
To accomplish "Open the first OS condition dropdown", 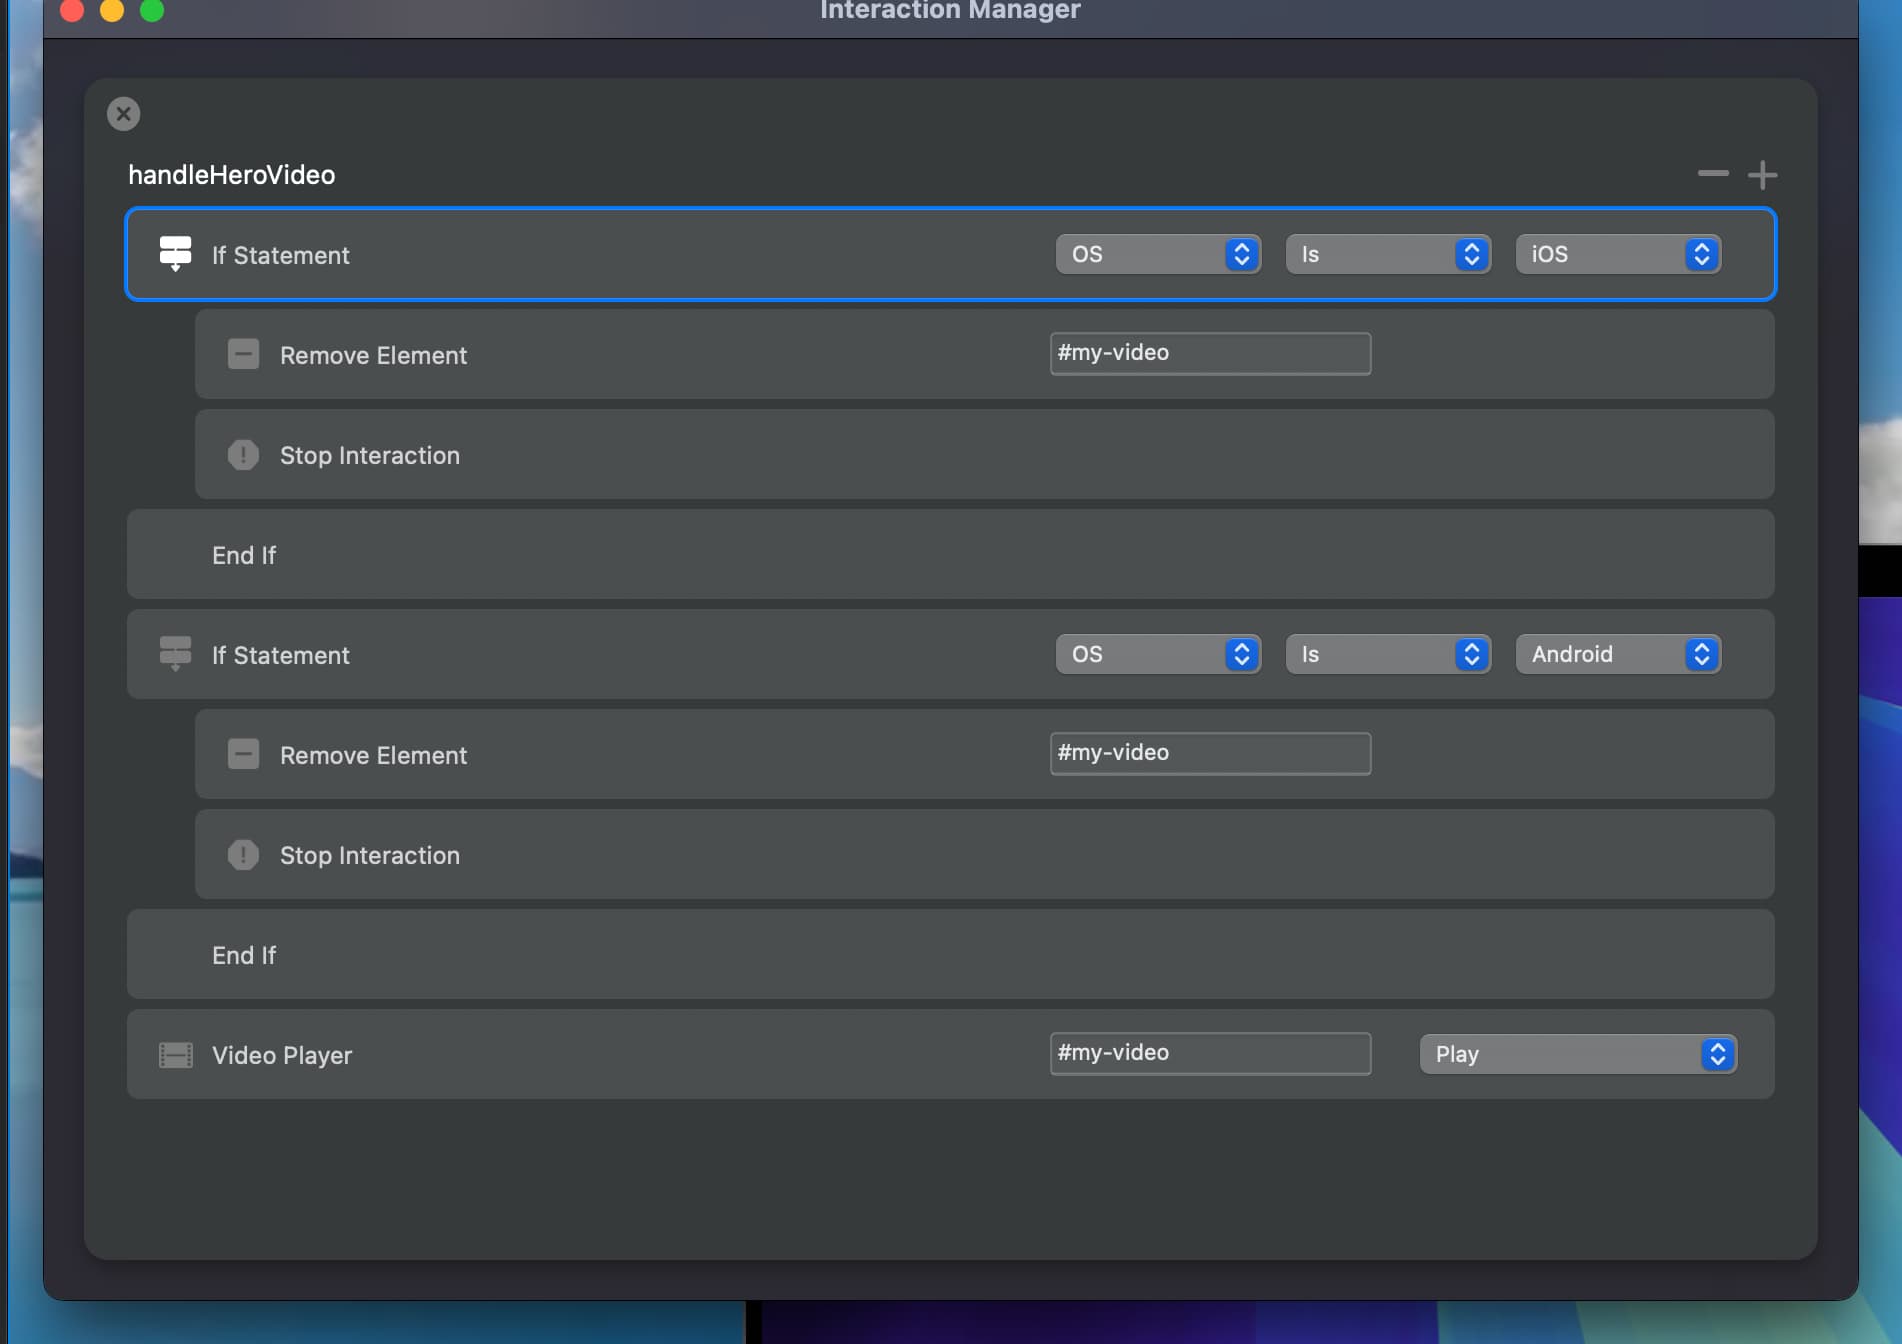I will tap(1157, 254).
